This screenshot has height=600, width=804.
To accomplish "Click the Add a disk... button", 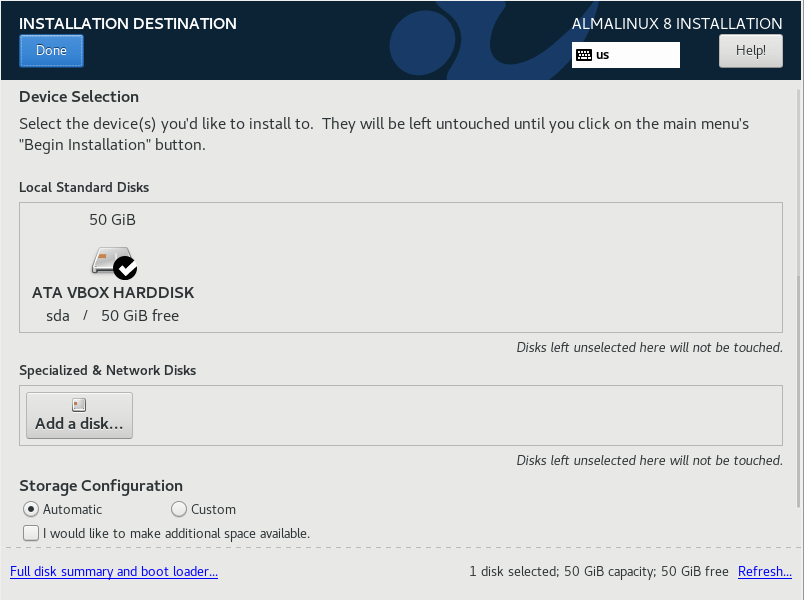I will pos(79,415).
